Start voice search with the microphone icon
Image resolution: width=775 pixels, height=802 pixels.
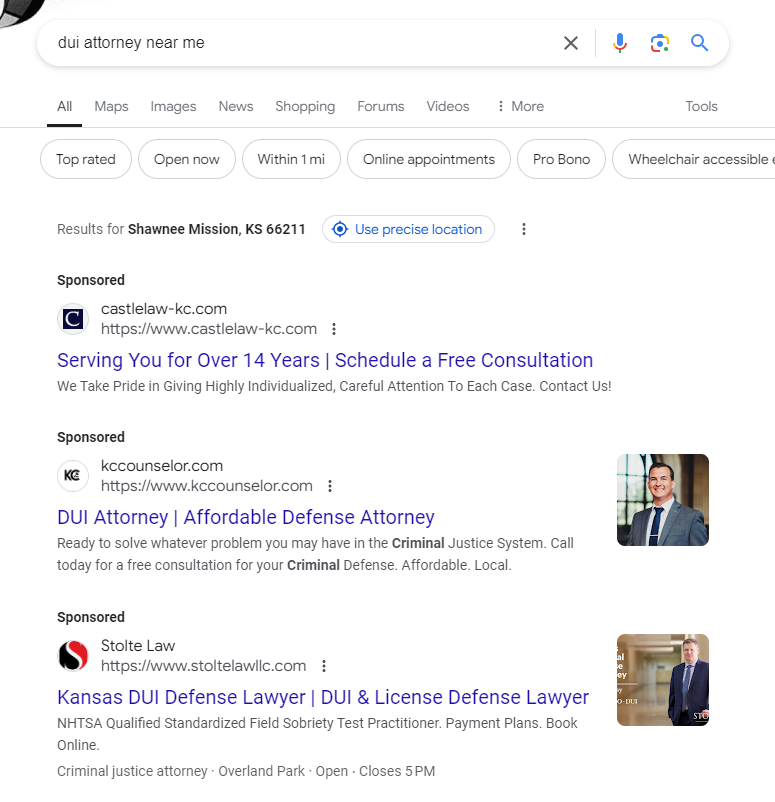click(x=619, y=43)
